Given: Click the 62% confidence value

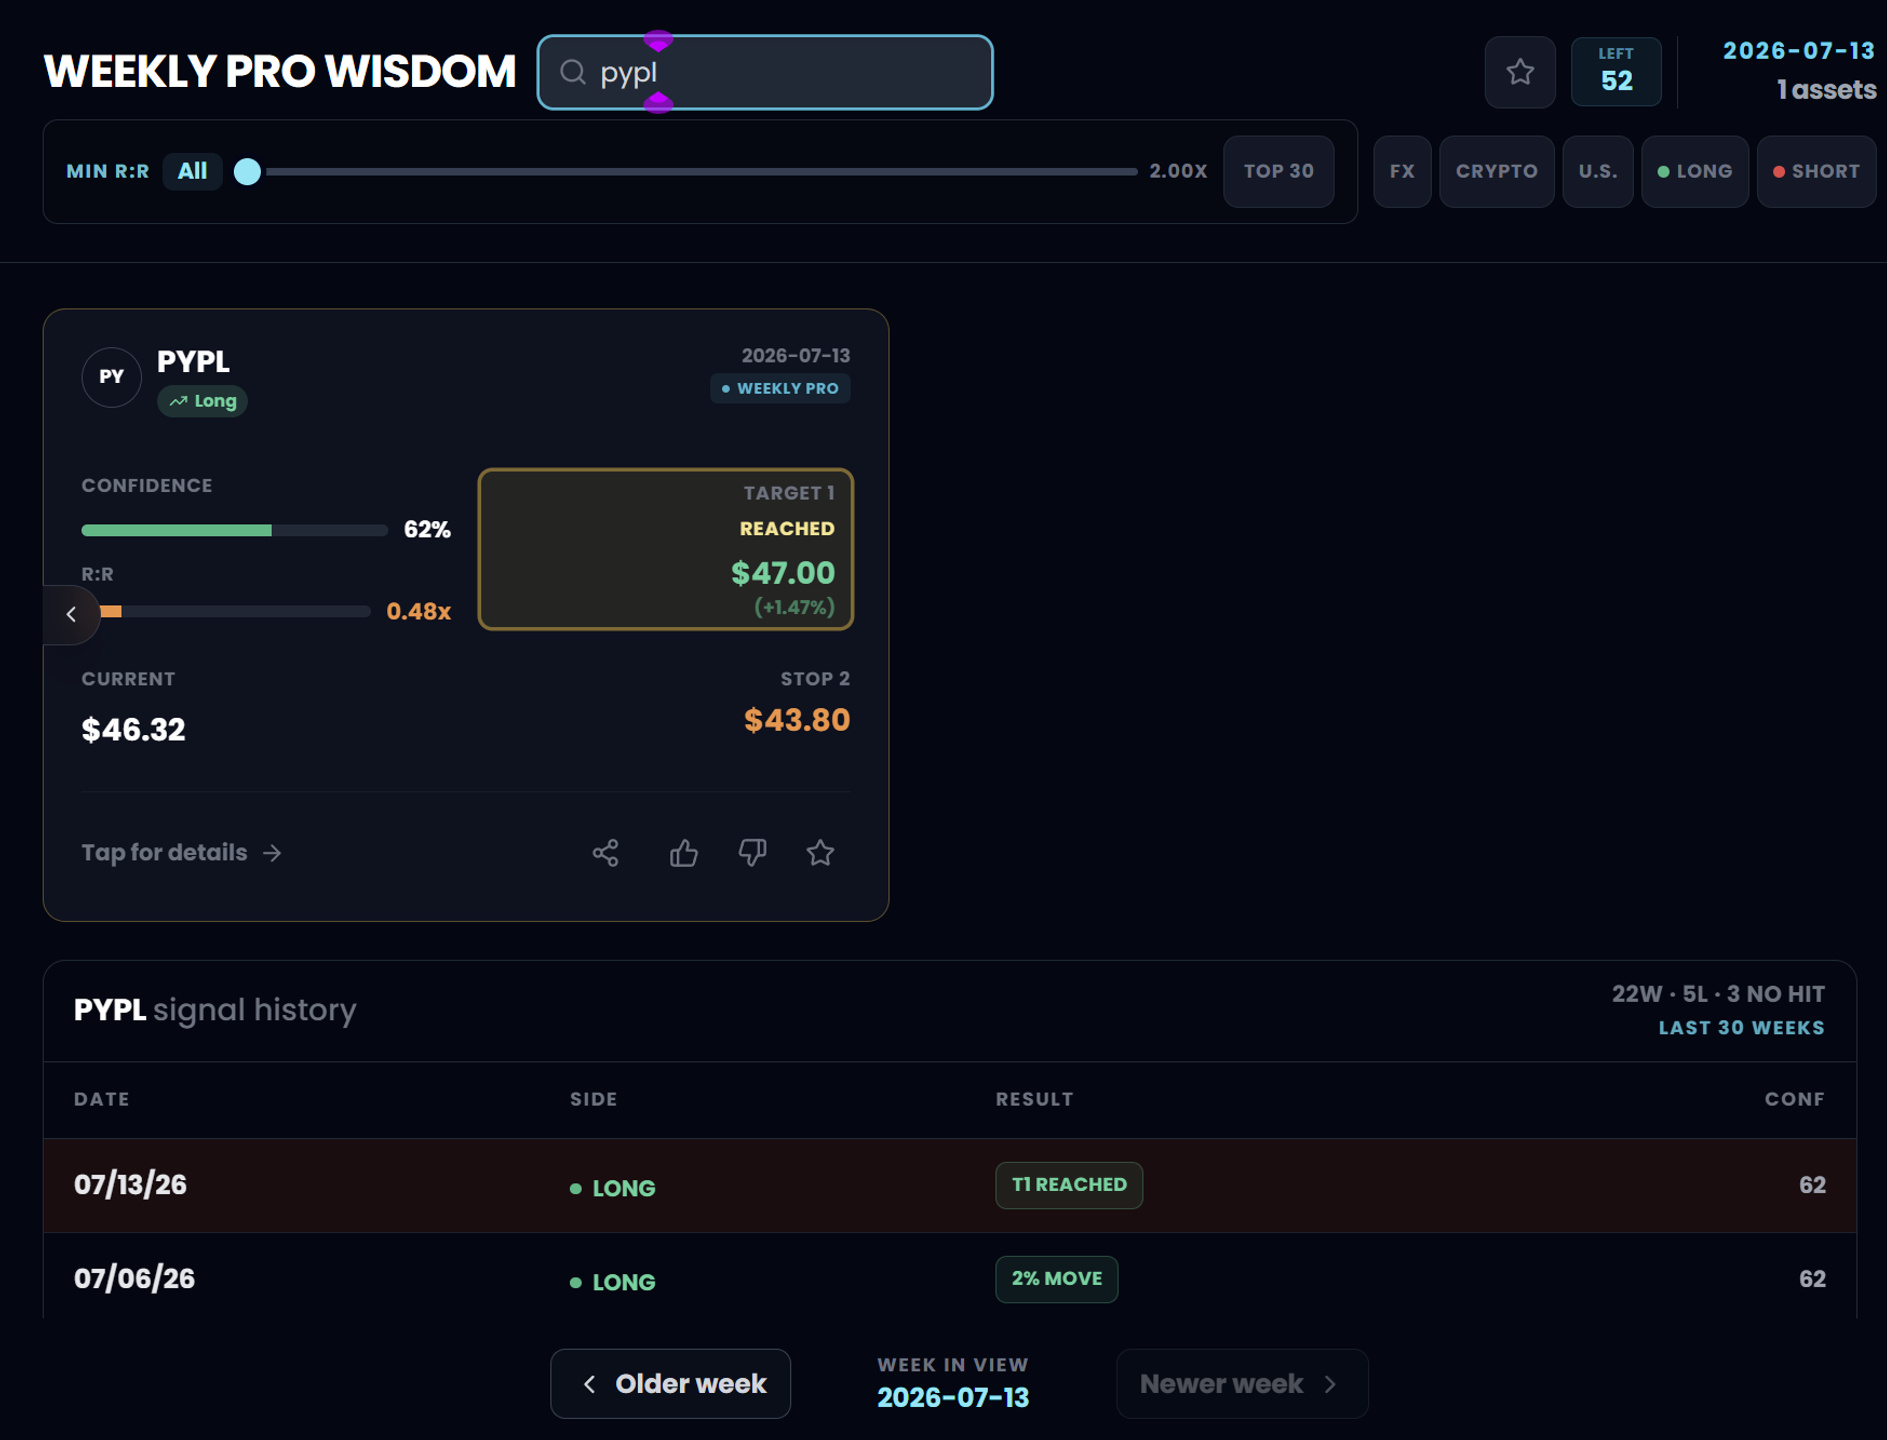Looking at the screenshot, I should [x=427, y=530].
